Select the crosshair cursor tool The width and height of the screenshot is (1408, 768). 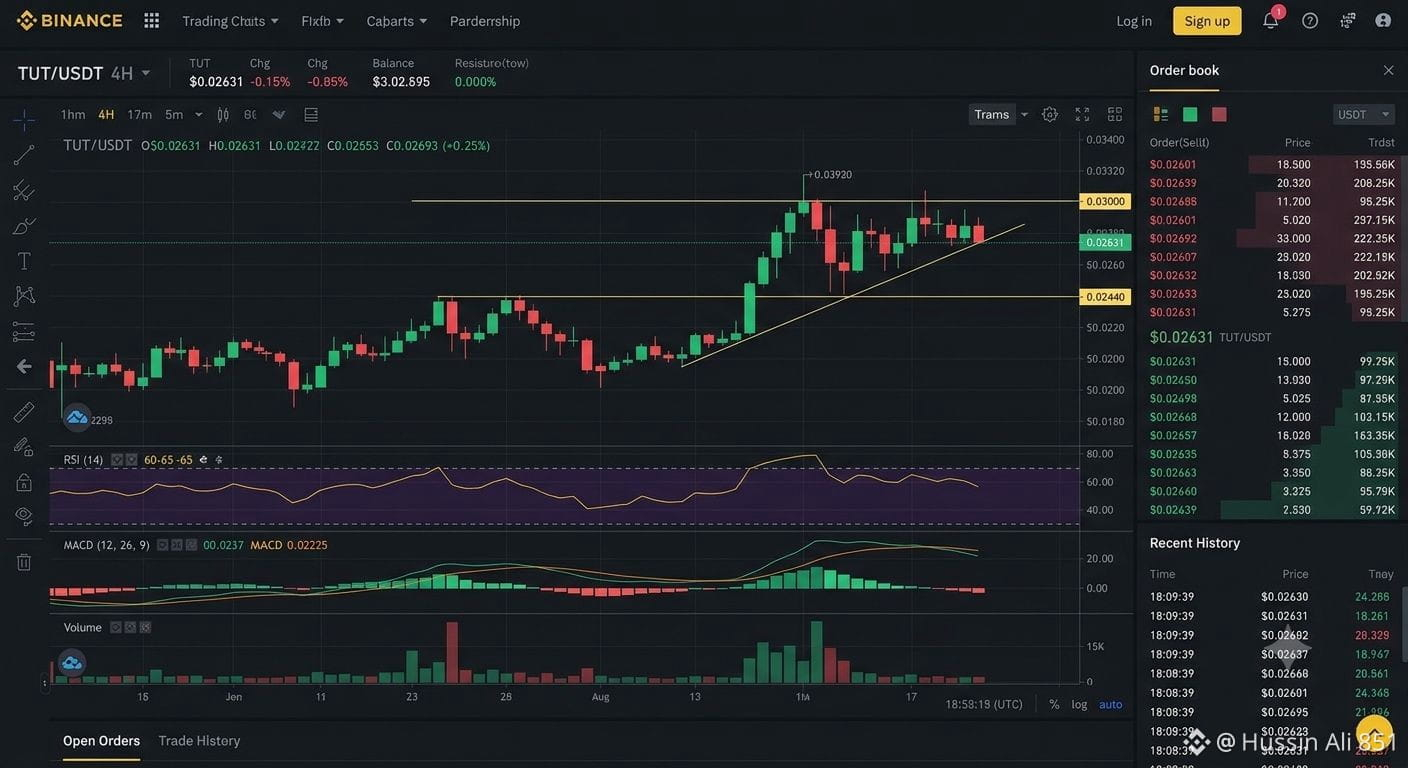[x=24, y=120]
